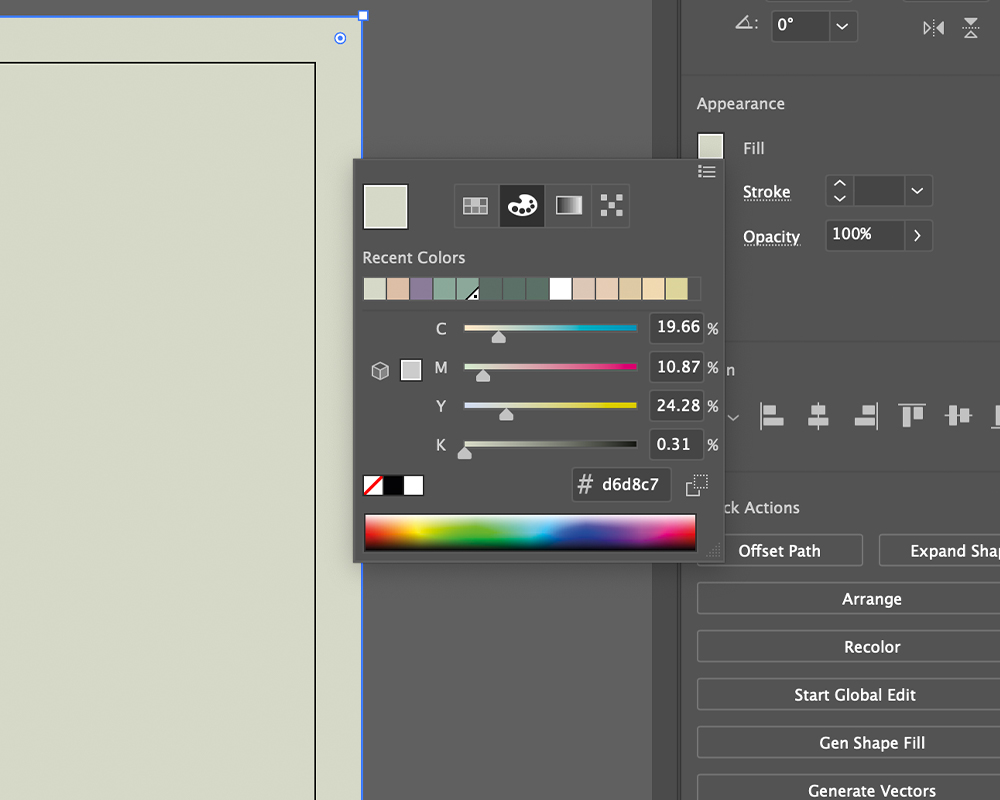This screenshot has width=1000, height=800.
Task: Align objects to horizontal right
Action: [x=866, y=416]
